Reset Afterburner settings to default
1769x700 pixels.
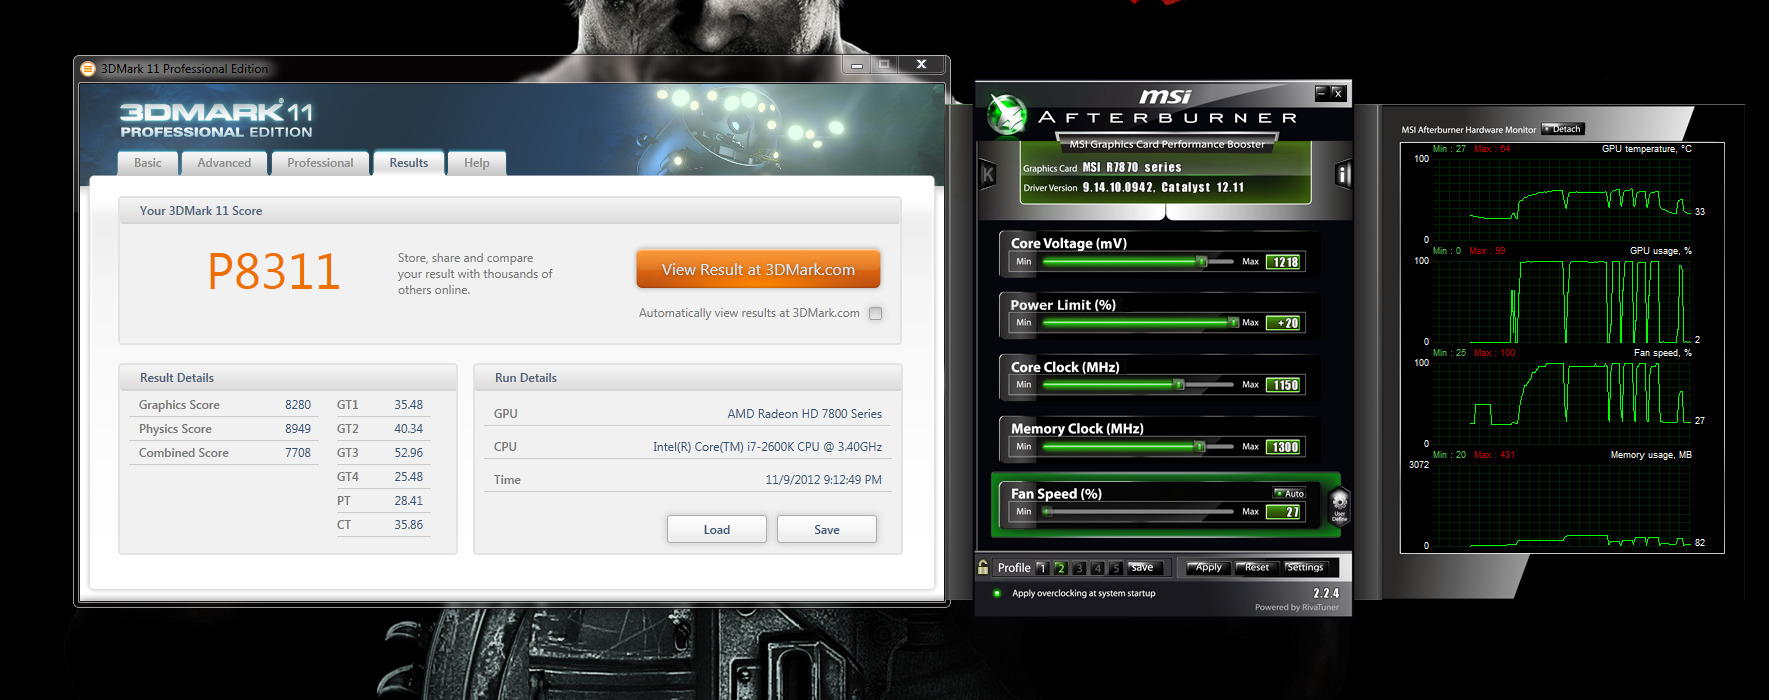click(1256, 567)
